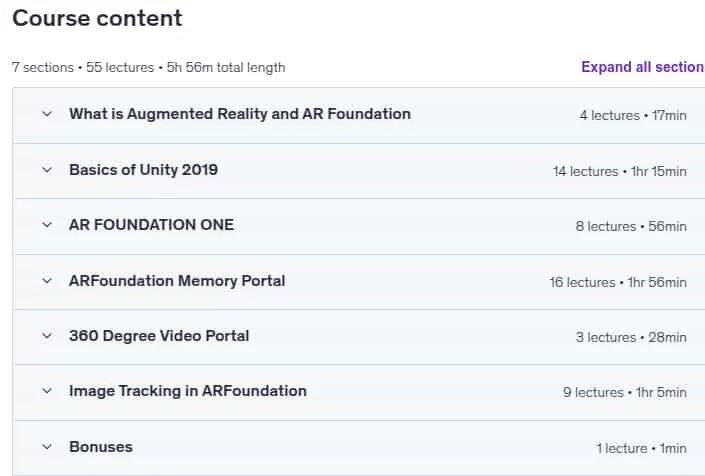This screenshot has width=705, height=476.
Task: Expand the 'AR FOUNDATION ONE' section heading
Action: click(152, 225)
